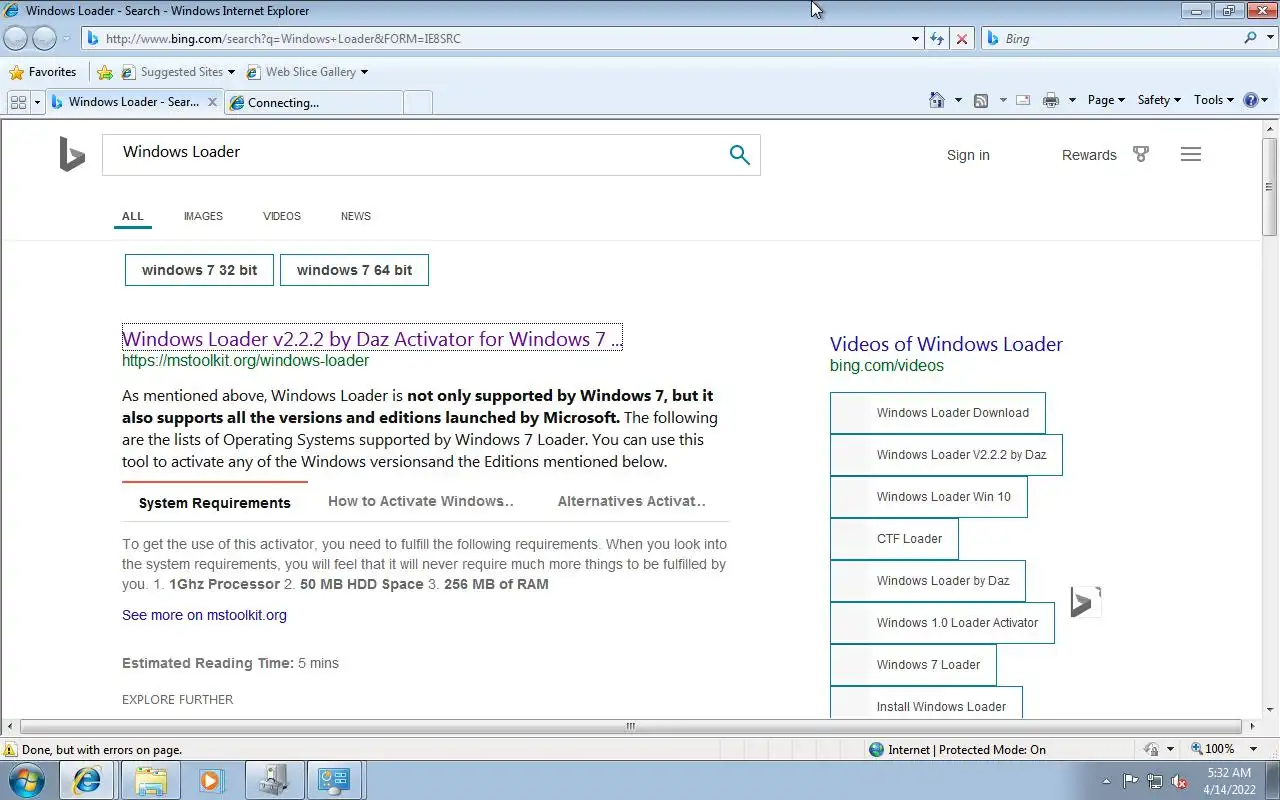Close the Windows Loader search tab
This screenshot has height=800, width=1280.
[213, 102]
